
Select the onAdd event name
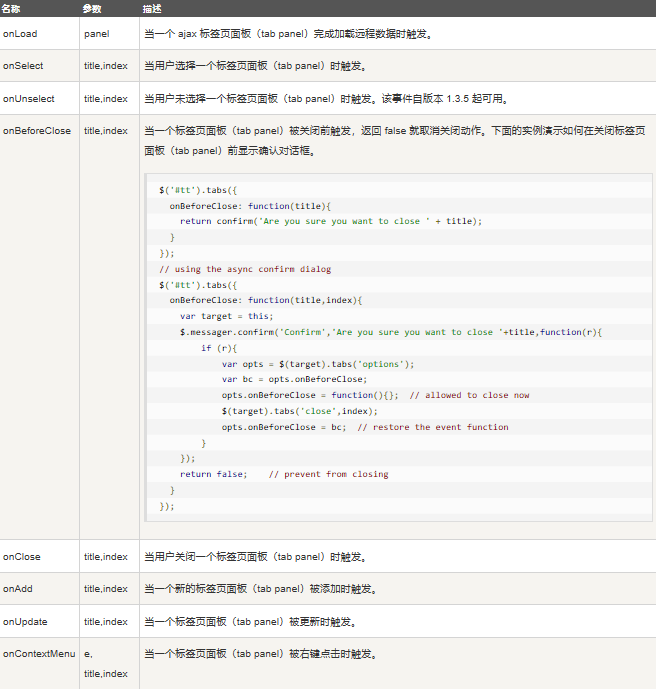pos(18,589)
